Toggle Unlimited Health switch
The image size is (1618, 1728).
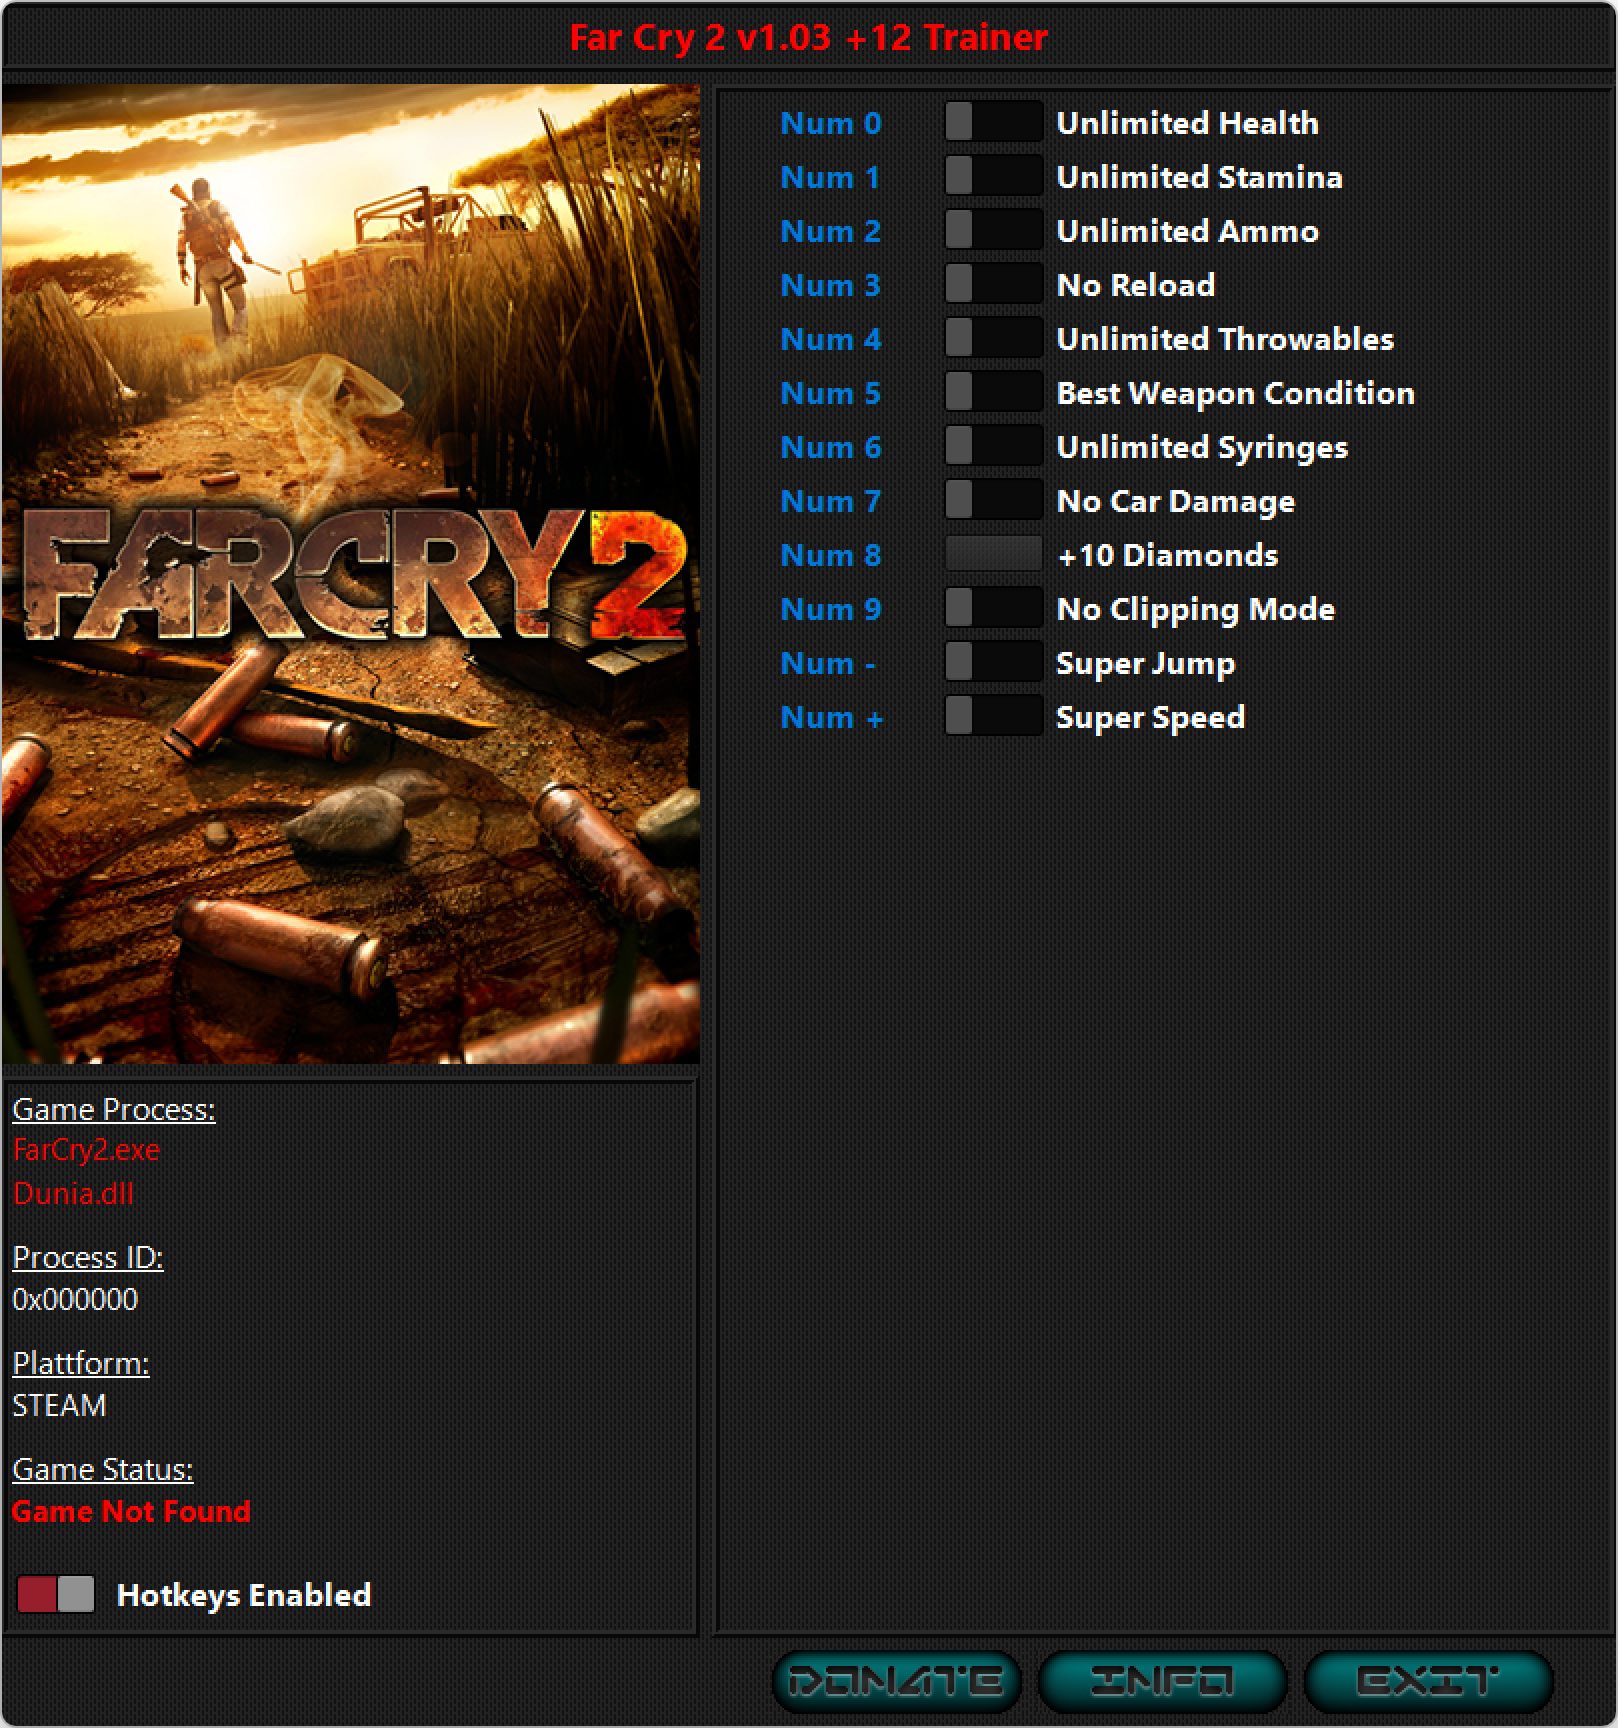click(x=993, y=123)
